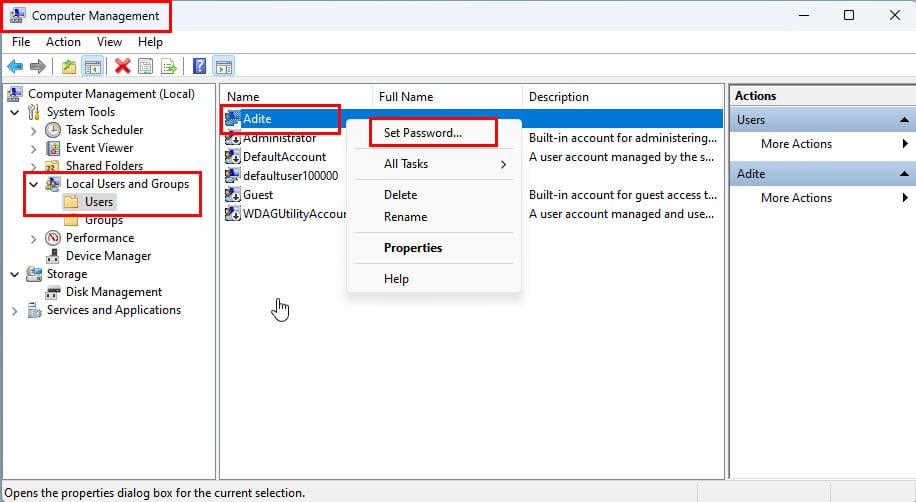This screenshot has height=502, width=916.
Task: Maximize the Computer Management window
Action: 849,15
